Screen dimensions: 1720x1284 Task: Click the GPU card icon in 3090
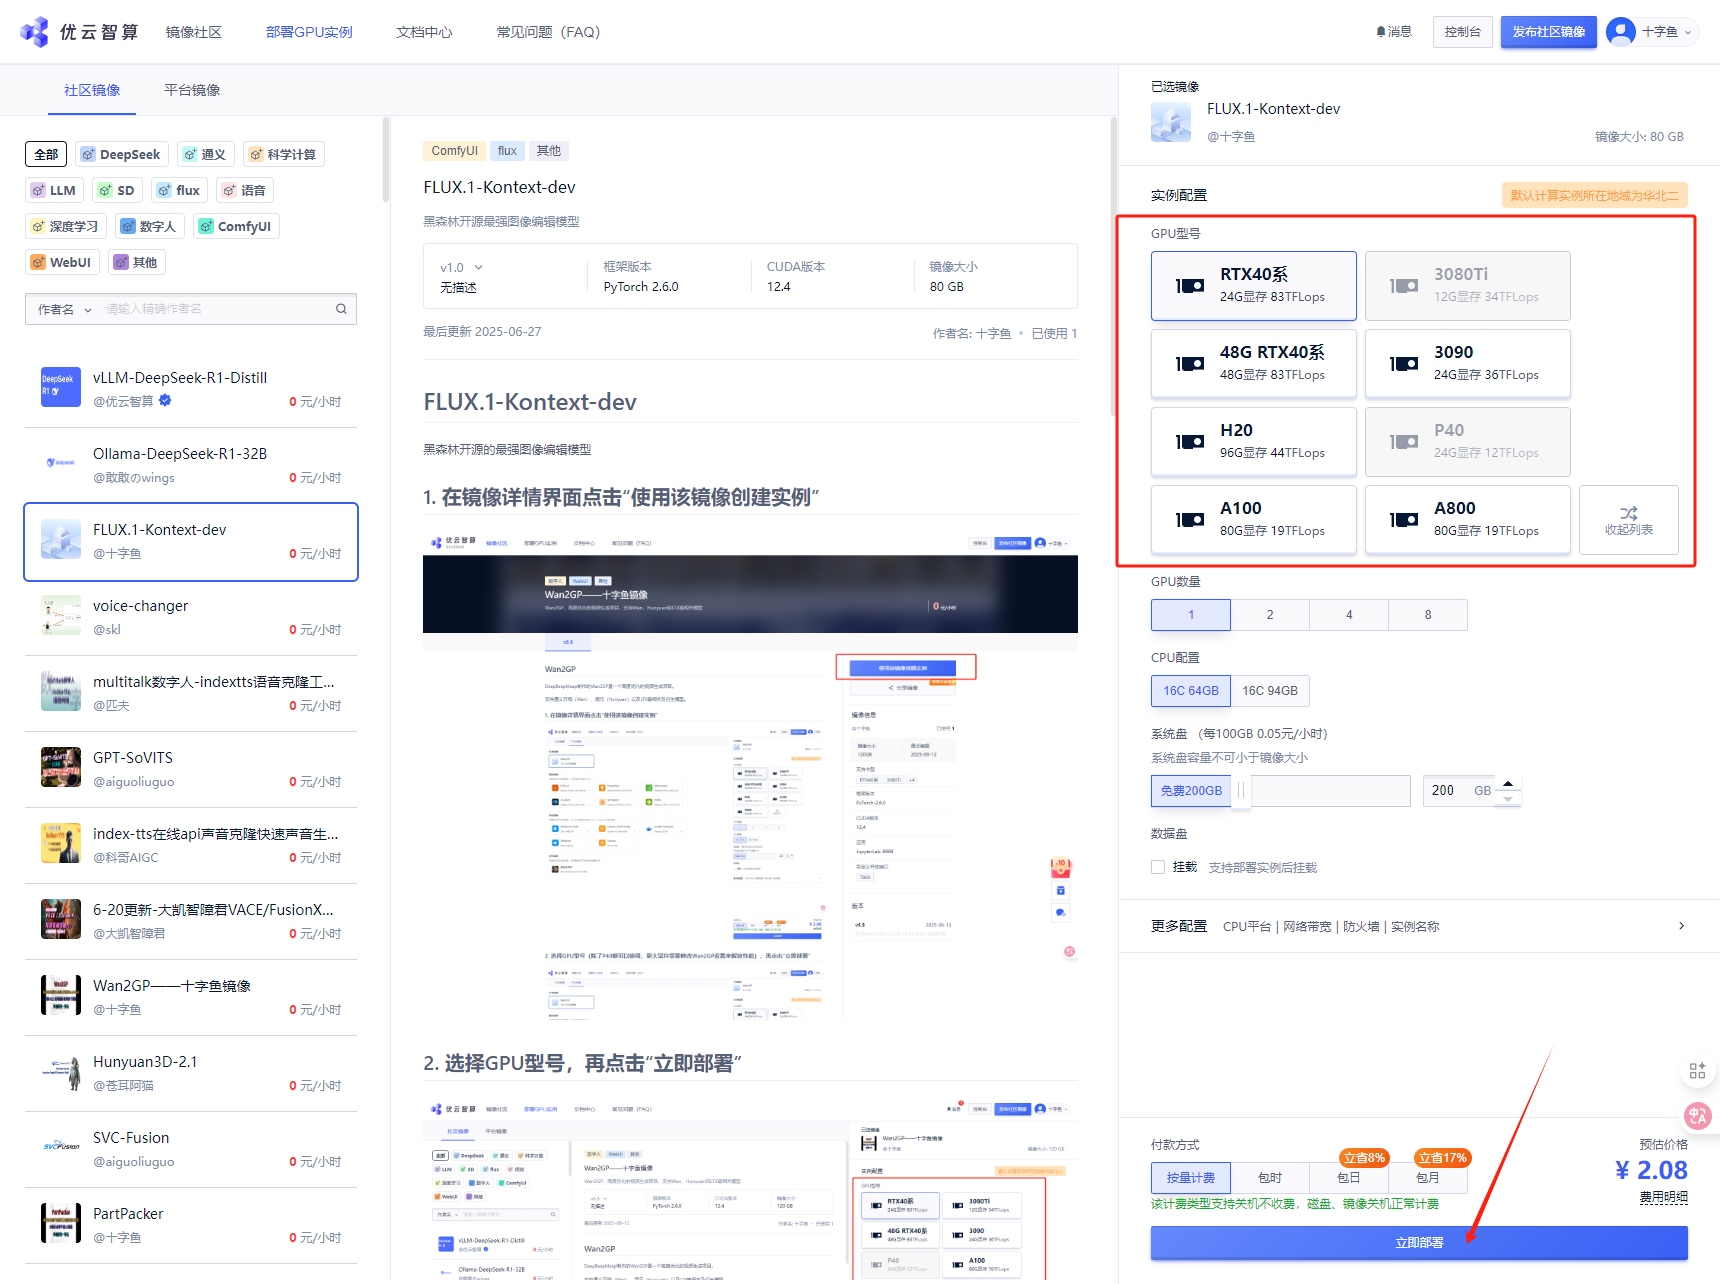click(x=1404, y=364)
